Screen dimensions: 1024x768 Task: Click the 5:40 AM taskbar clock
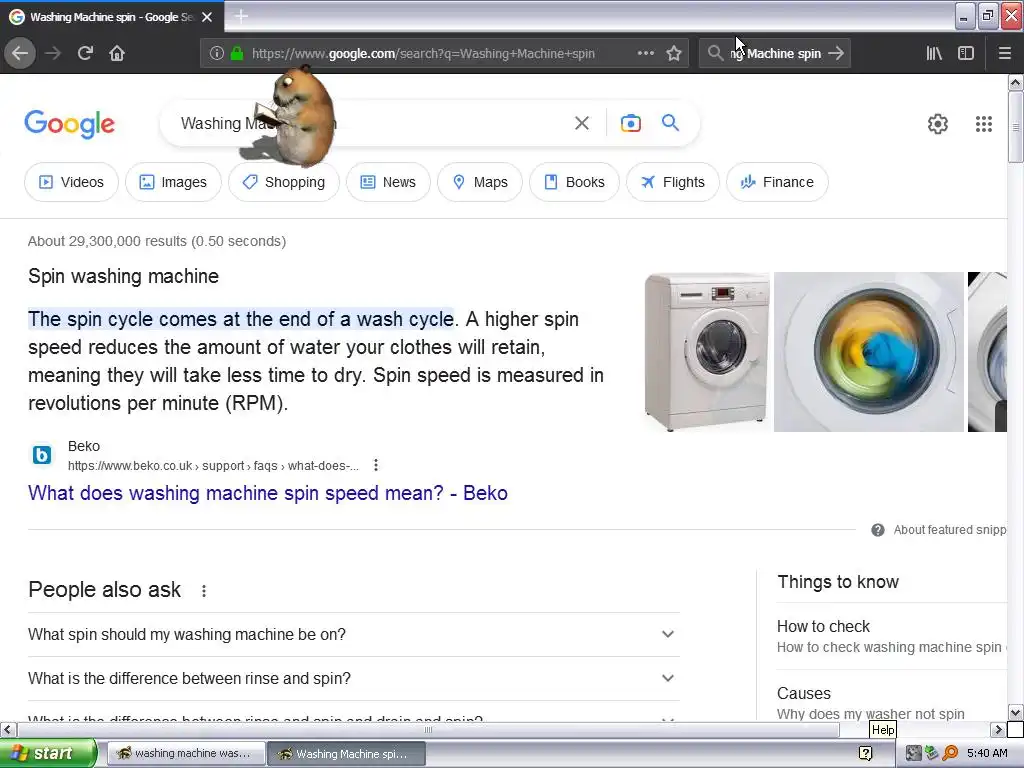tap(987, 753)
